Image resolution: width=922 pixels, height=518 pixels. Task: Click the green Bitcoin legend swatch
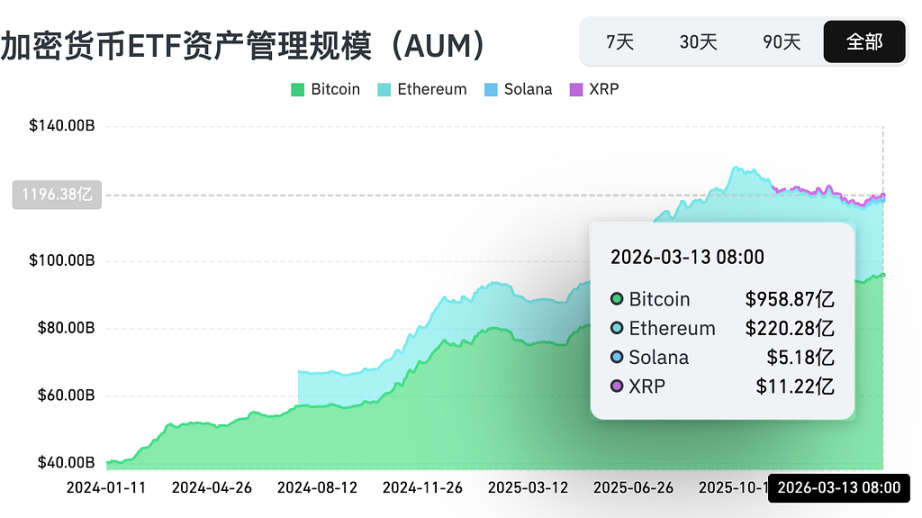click(297, 90)
